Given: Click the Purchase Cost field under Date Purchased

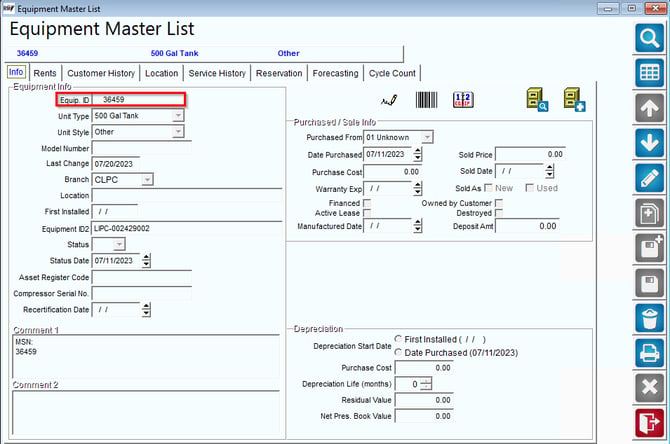Looking at the screenshot, I should coord(392,172).
